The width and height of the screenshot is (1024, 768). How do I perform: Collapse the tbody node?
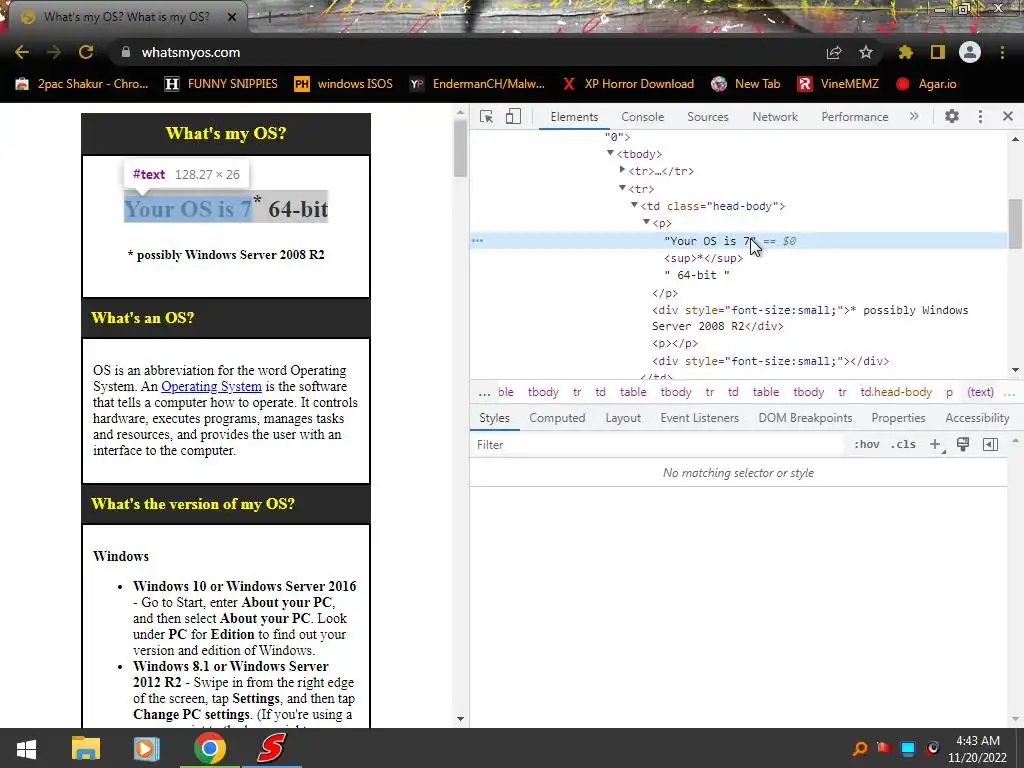coord(611,153)
